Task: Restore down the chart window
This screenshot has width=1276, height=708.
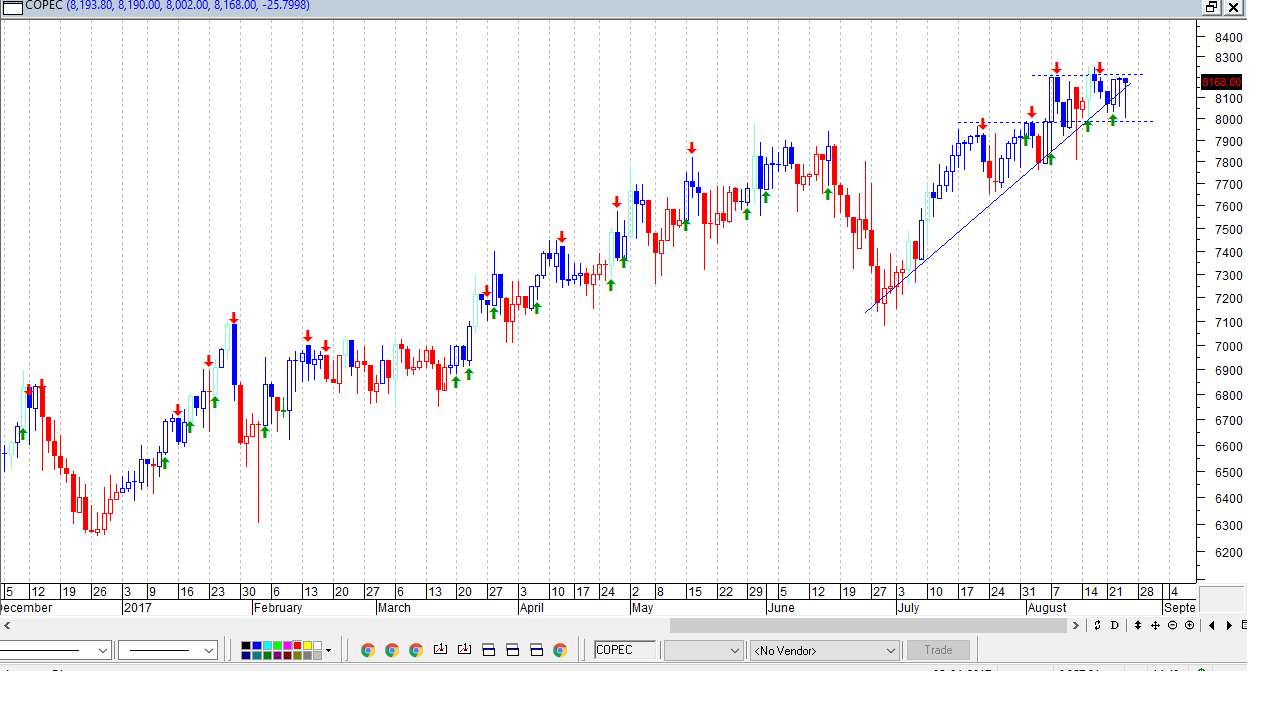Action: (1211, 7)
